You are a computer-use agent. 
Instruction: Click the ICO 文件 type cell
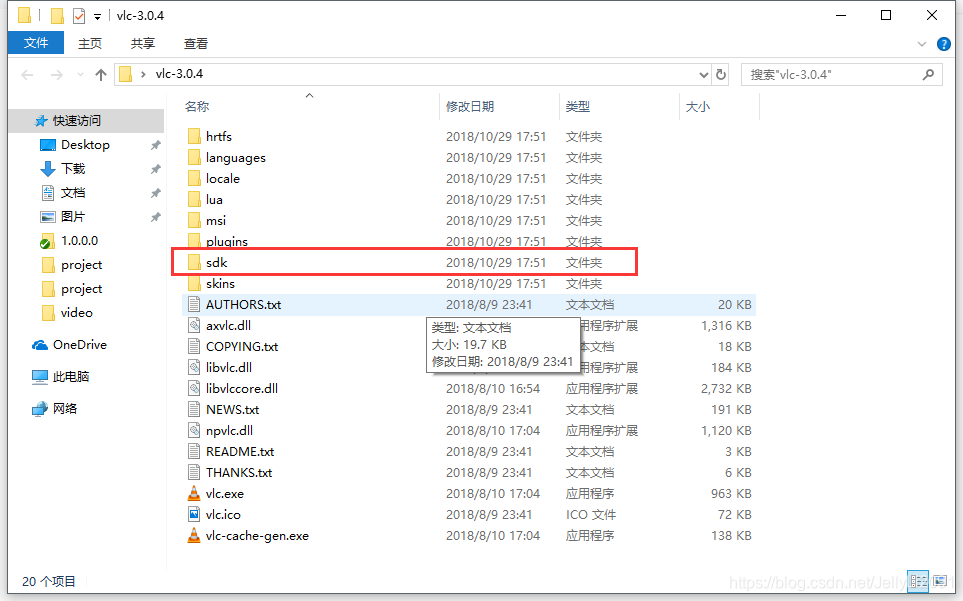tap(590, 514)
